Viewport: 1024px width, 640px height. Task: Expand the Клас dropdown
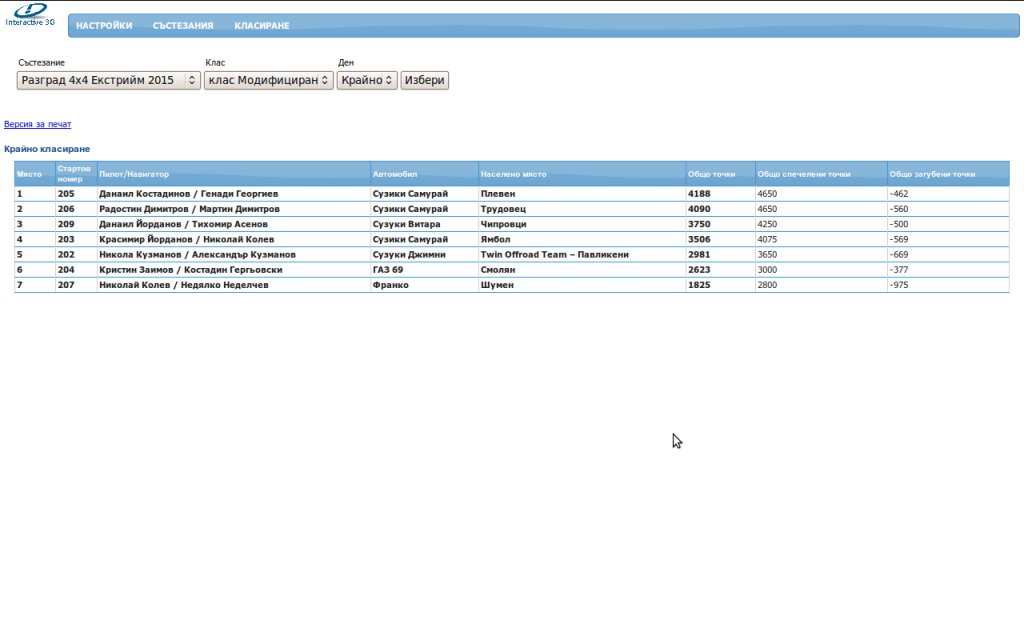coord(268,80)
